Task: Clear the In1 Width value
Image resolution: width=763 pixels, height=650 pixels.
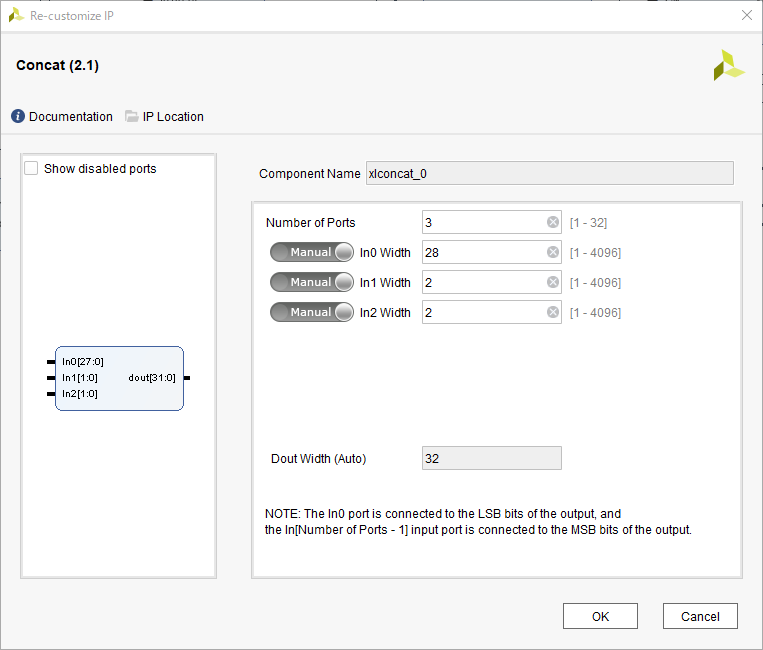Action: coord(553,283)
